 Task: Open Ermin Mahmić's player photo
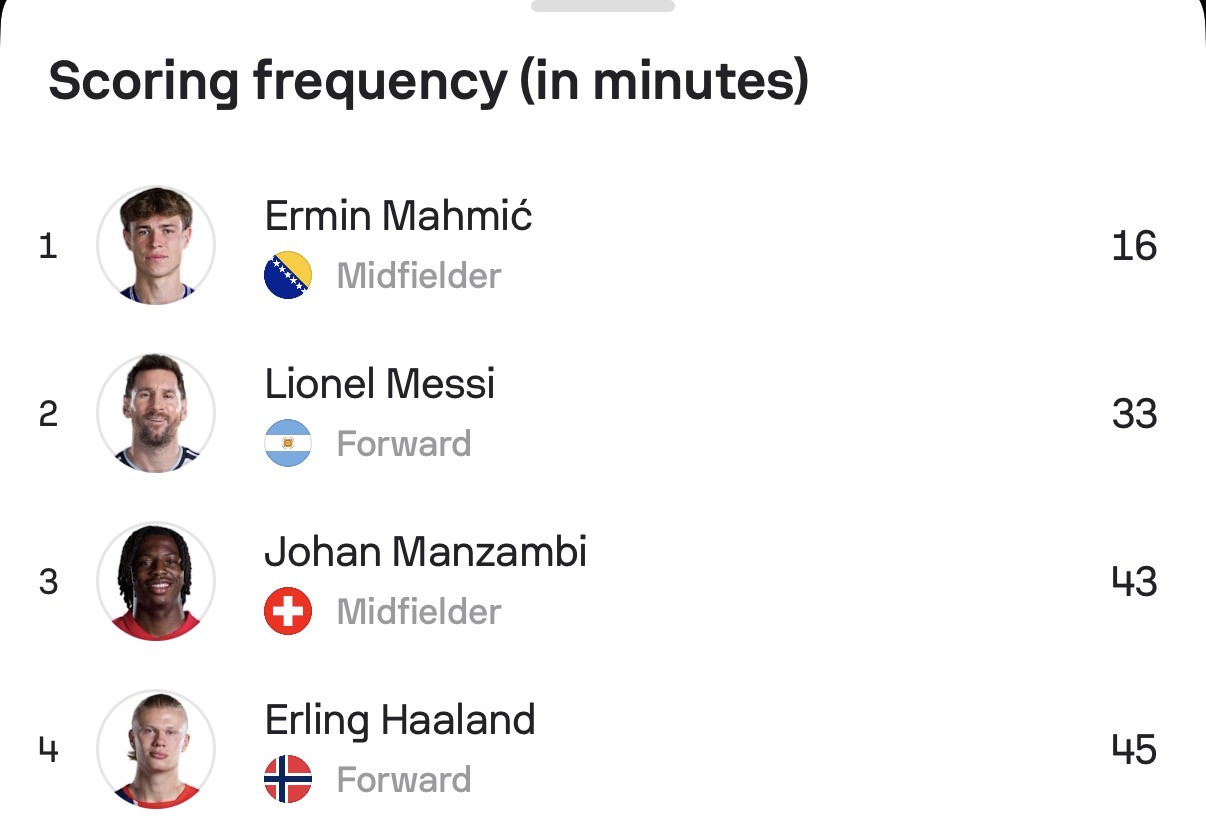point(156,245)
